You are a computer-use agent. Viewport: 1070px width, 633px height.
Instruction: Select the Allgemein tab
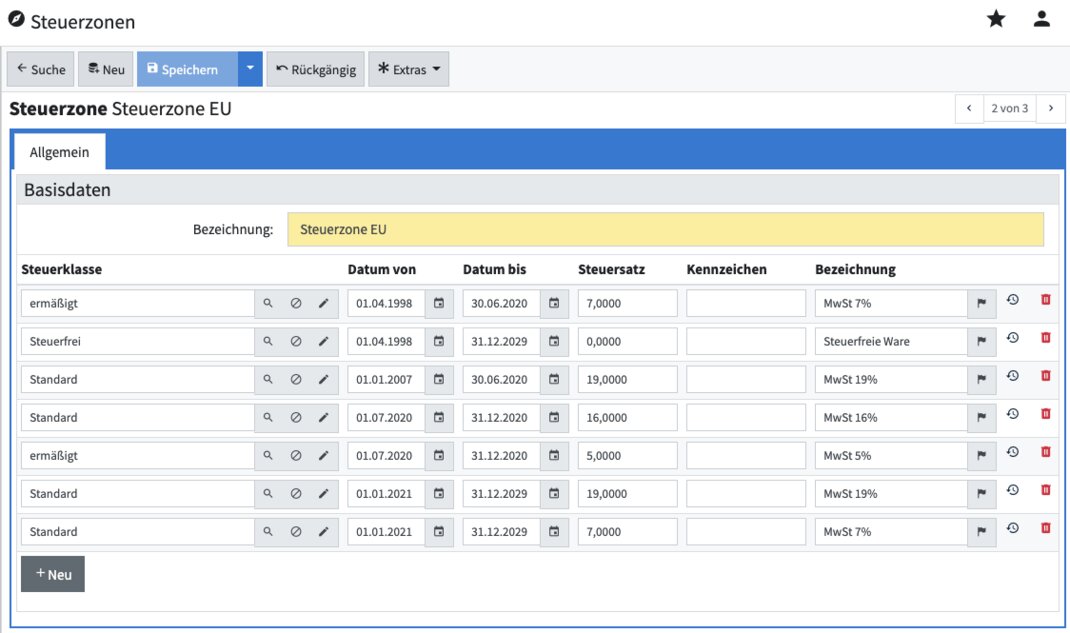pyautogui.click(x=59, y=152)
